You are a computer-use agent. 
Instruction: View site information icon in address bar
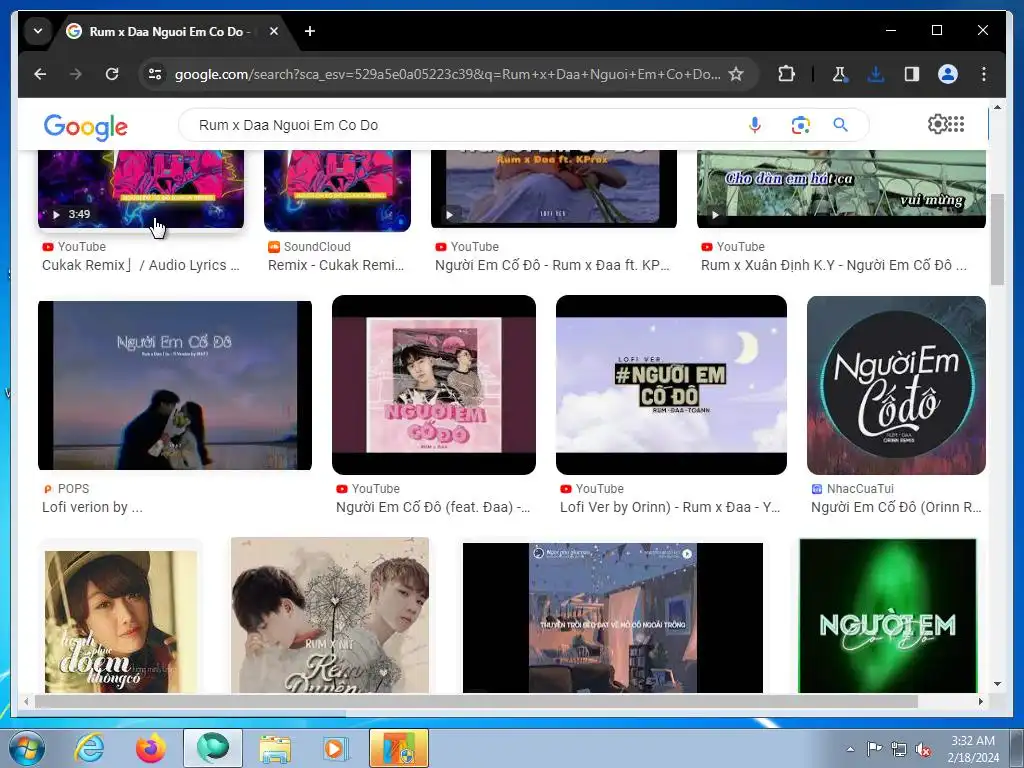point(155,74)
